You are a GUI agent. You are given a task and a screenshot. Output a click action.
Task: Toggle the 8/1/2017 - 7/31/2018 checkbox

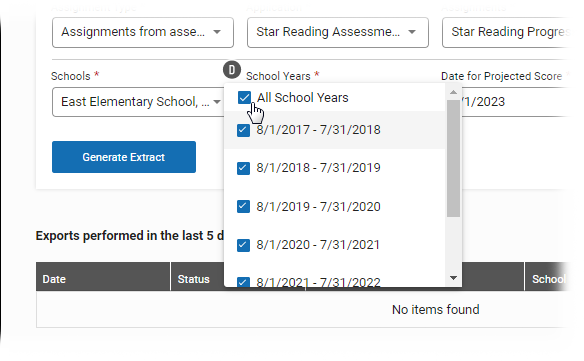click(244, 130)
